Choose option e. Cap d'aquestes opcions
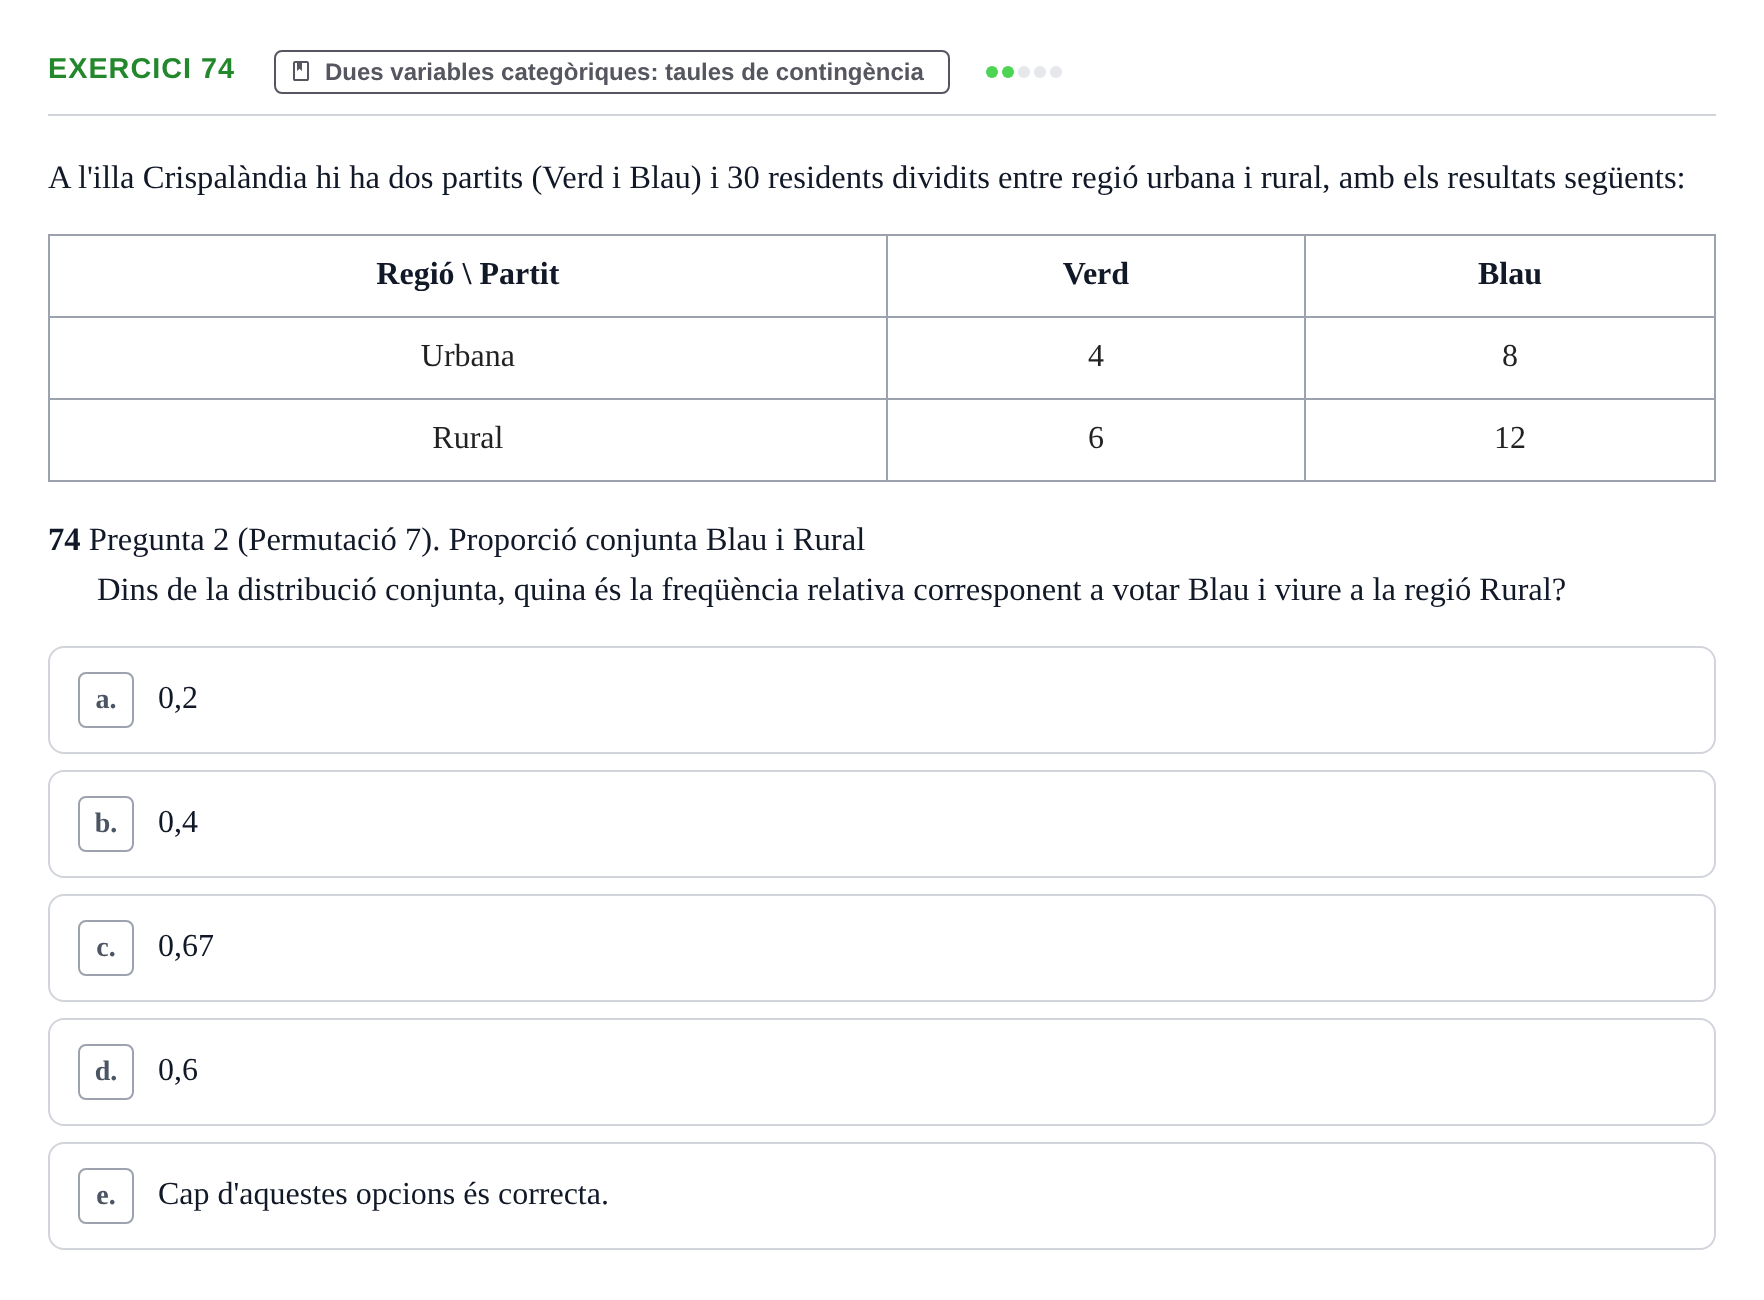1764x1300 pixels. coord(881,1196)
